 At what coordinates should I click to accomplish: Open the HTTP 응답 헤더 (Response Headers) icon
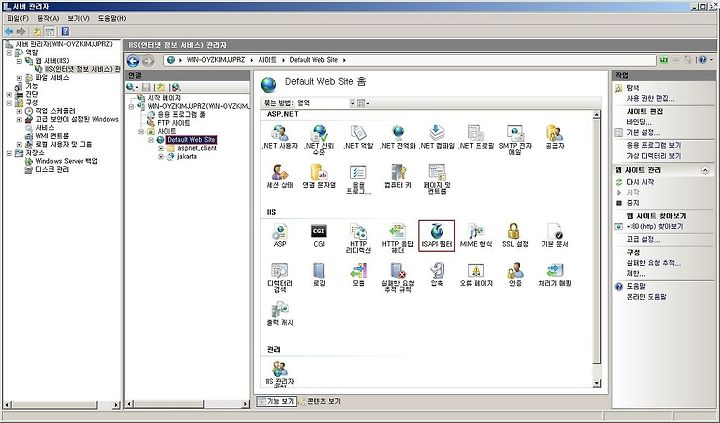click(398, 238)
